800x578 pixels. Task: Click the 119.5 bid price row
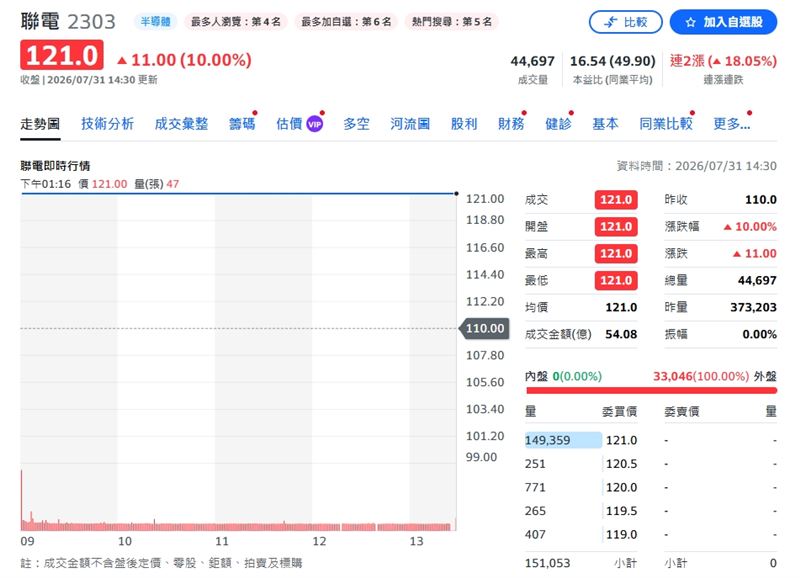581,511
